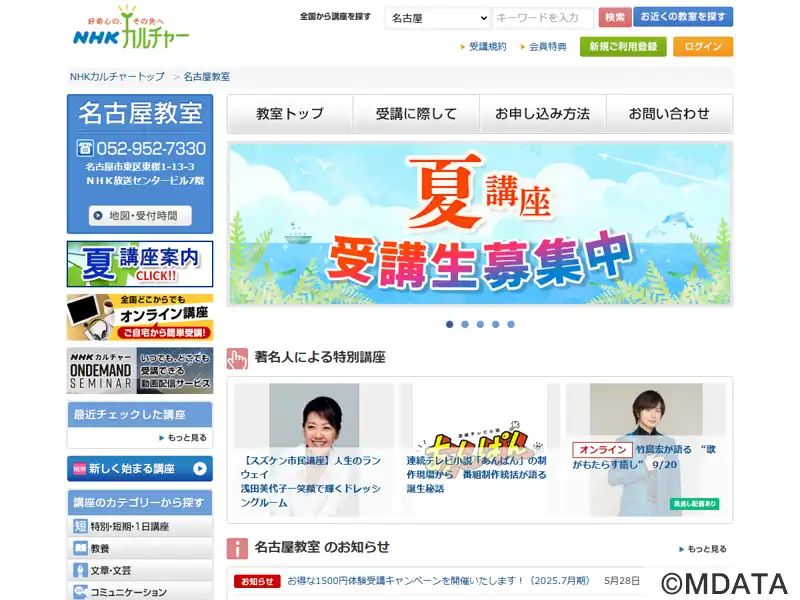Screen dimensions: 800x600
Task: Click the address 名古屋市東区東桜1-13-3
Action: 140,167
